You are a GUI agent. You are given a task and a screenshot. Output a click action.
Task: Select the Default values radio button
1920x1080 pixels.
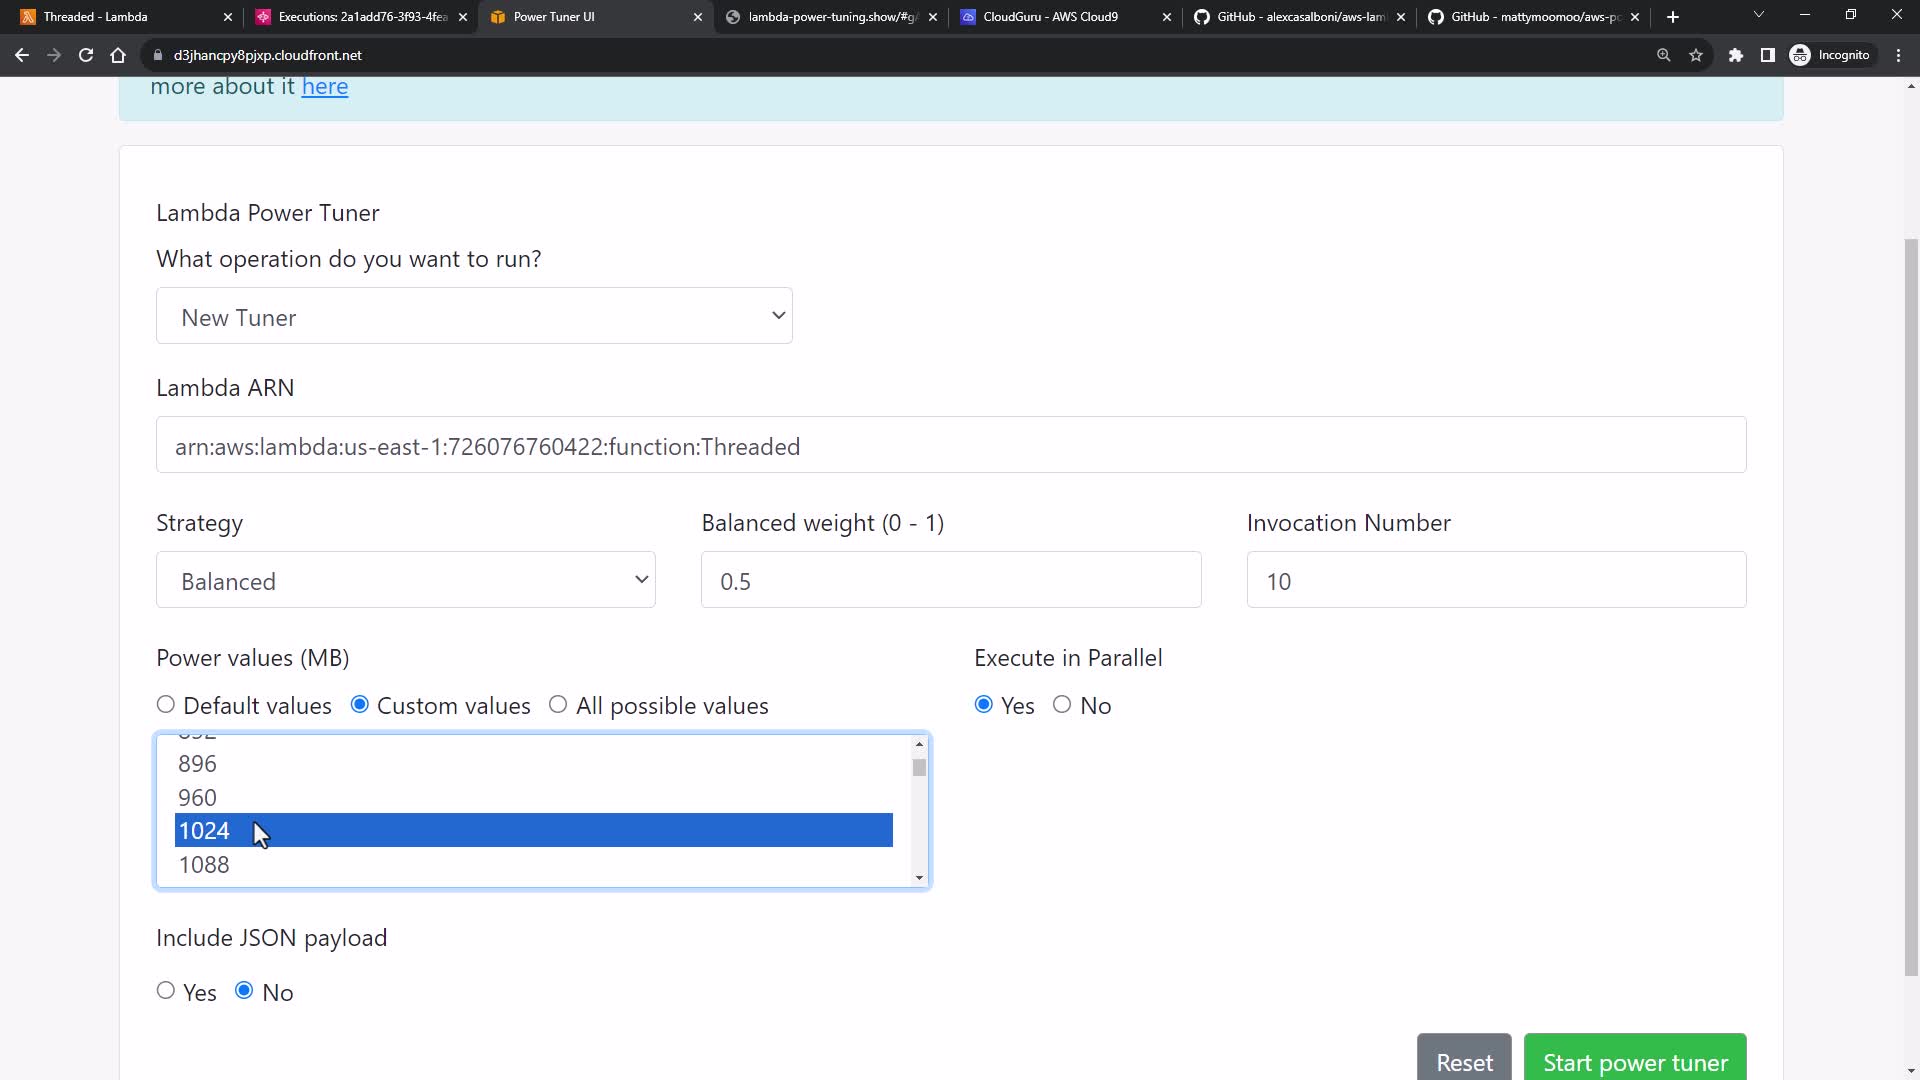point(166,705)
